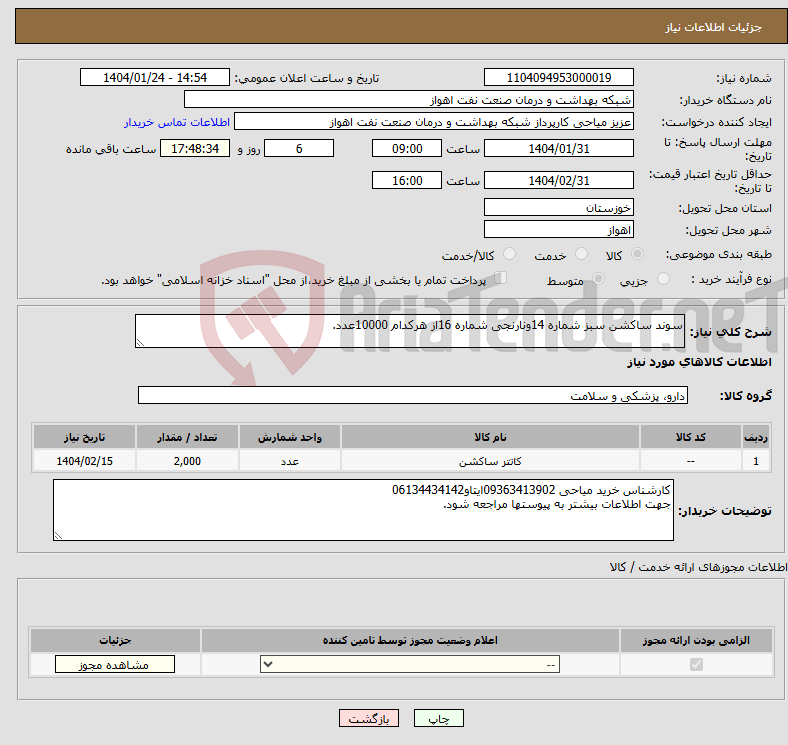Image resolution: width=788 pixels, height=745 pixels.
Task: Click the request creator name field
Action: (434, 122)
